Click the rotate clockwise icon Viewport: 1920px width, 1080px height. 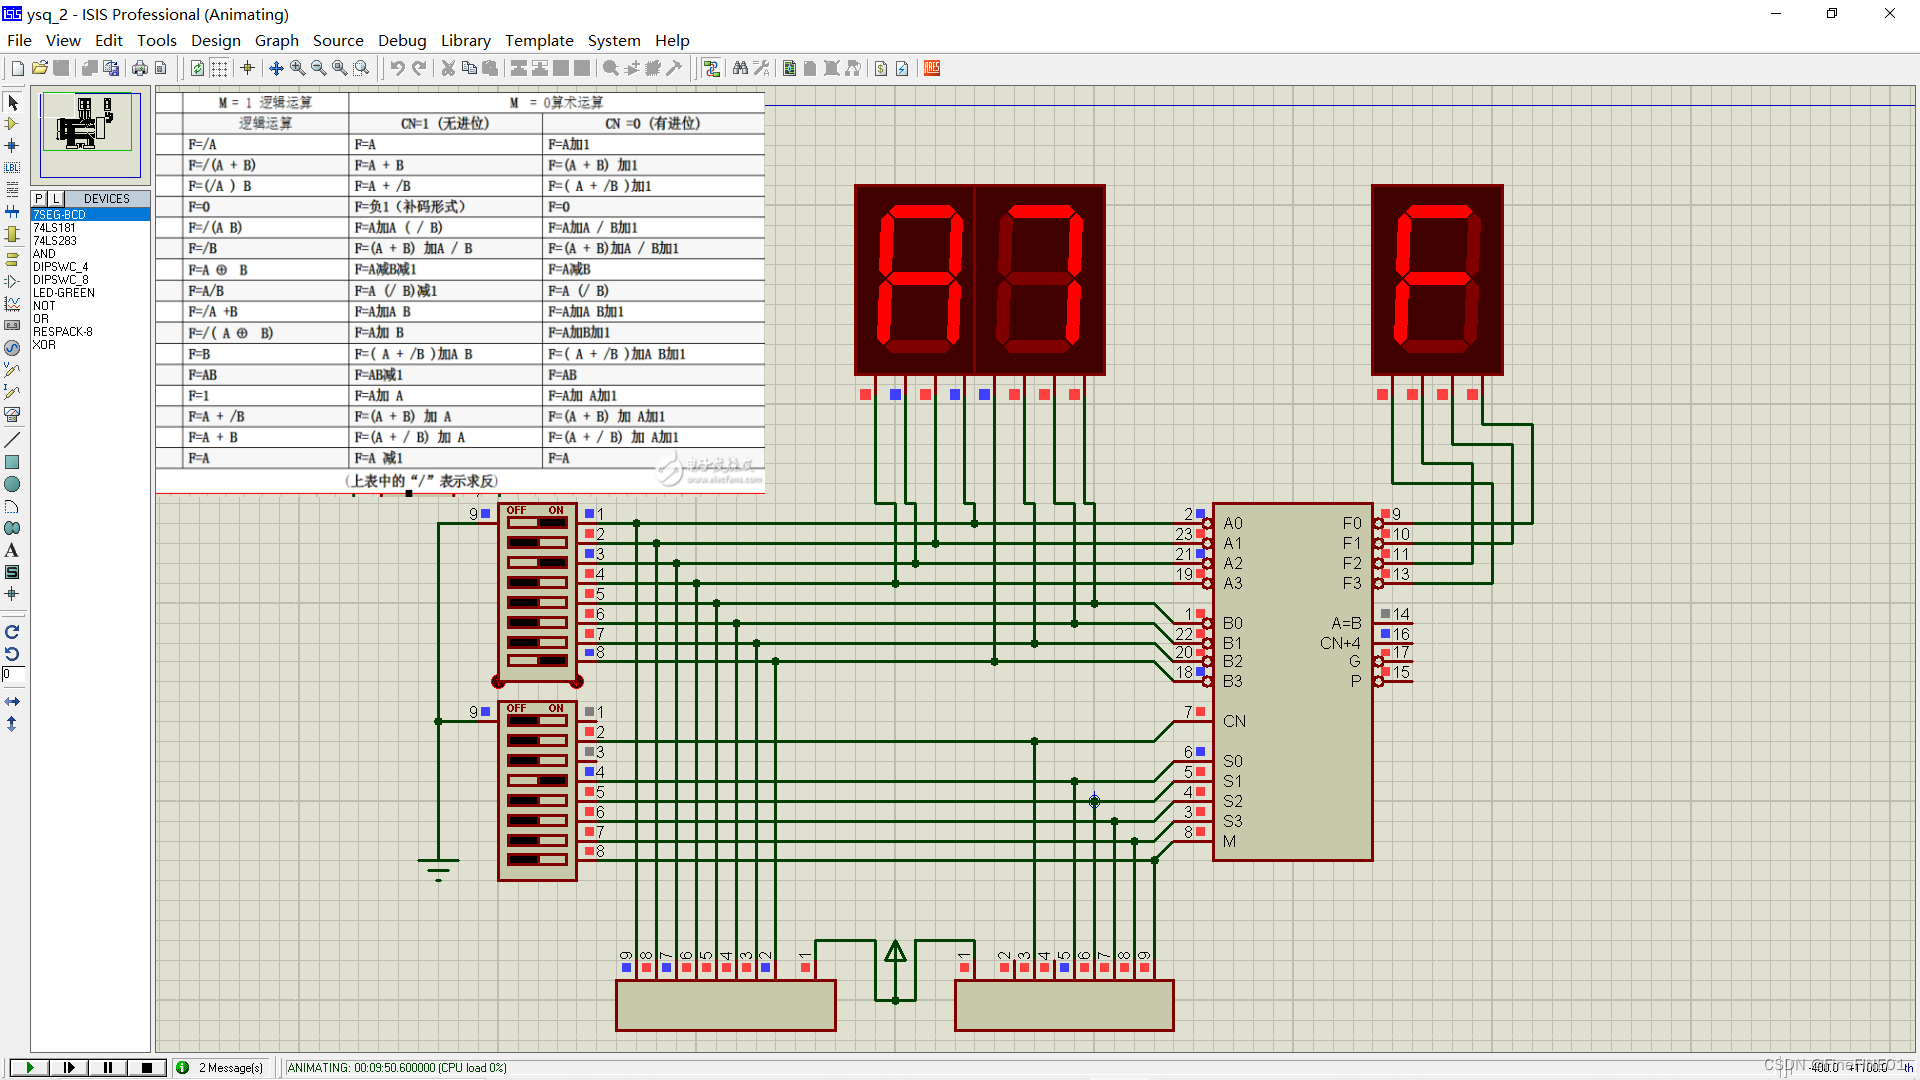tap(12, 632)
